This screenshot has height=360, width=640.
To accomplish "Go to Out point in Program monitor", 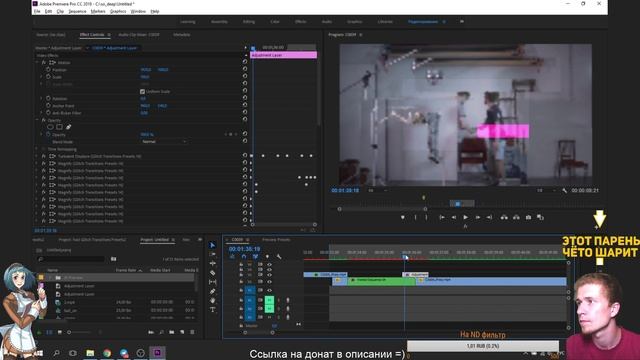I will pyautogui.click(x=489, y=218).
